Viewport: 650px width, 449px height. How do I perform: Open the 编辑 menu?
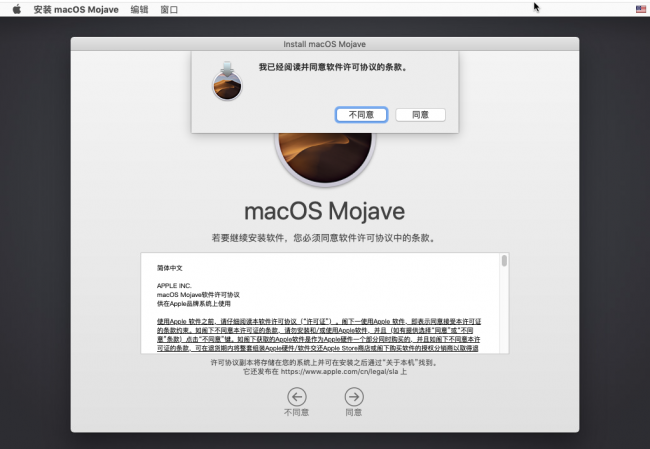[139, 9]
